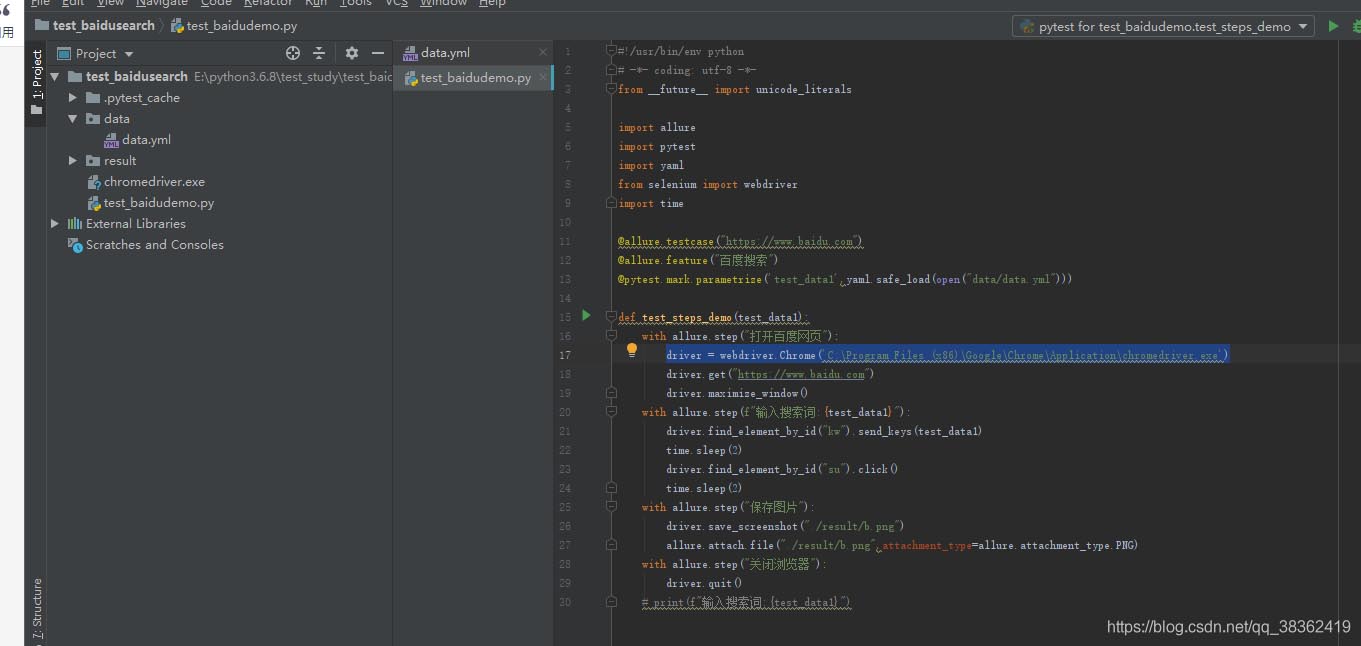The width and height of the screenshot is (1361, 646).
Task: Open Project panel settings gear
Action: [x=351, y=53]
